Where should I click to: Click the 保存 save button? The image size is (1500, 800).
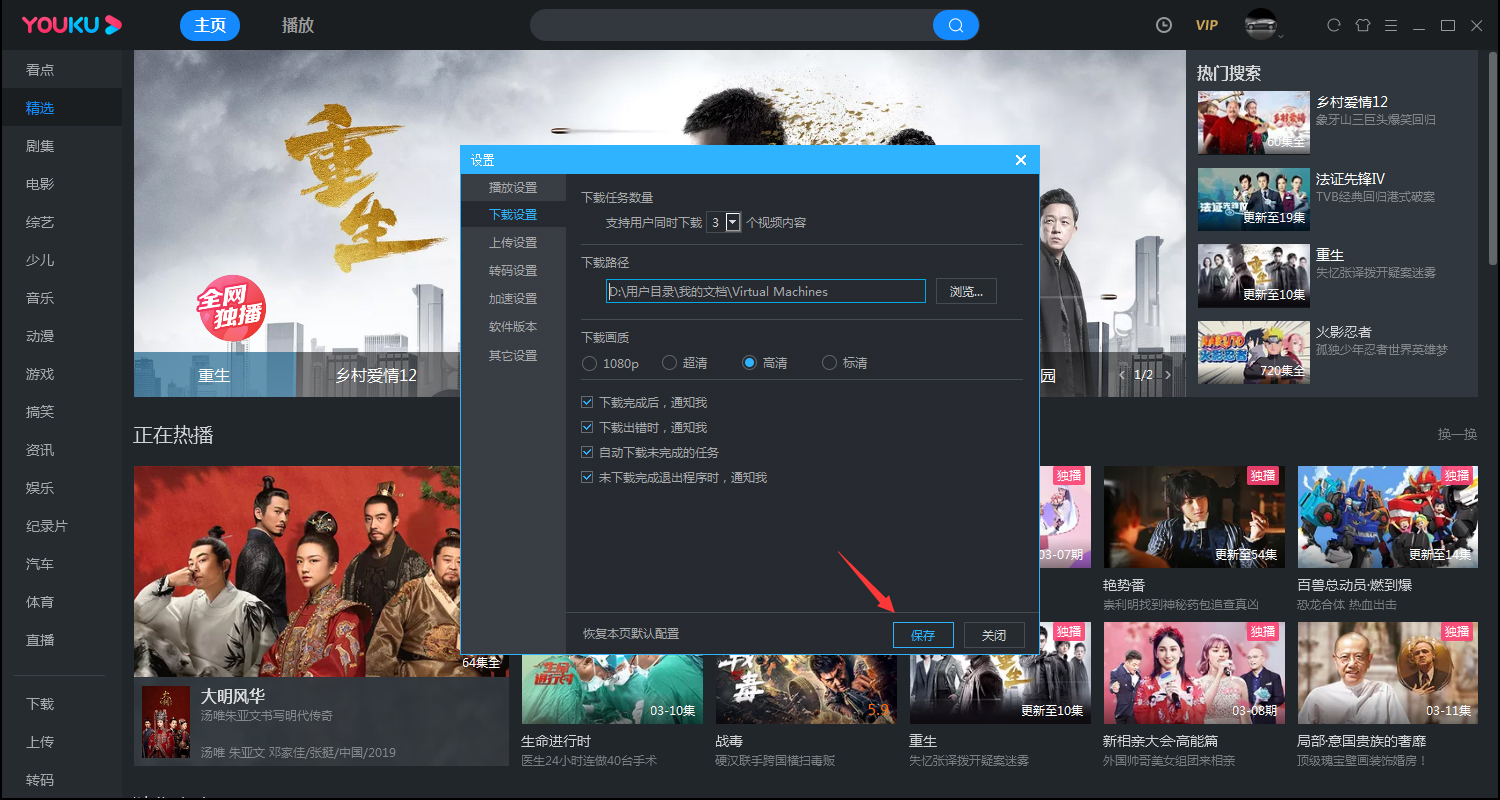point(922,634)
